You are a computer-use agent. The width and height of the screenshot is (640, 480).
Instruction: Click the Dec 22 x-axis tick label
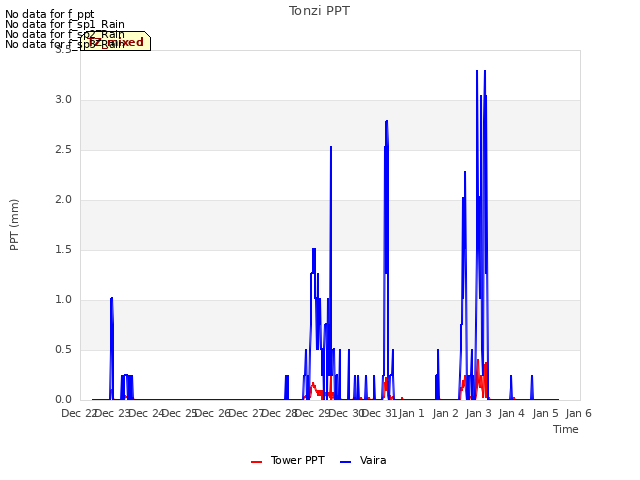click(x=79, y=413)
